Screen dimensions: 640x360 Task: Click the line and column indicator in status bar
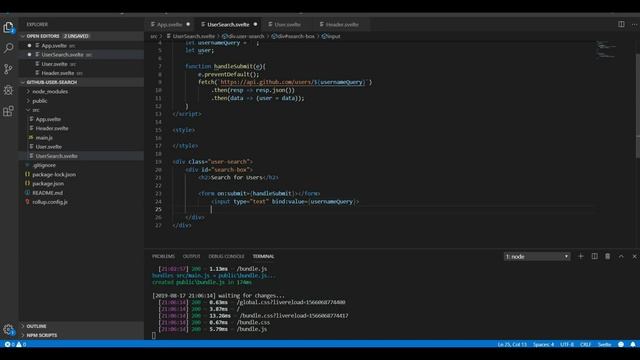point(512,344)
